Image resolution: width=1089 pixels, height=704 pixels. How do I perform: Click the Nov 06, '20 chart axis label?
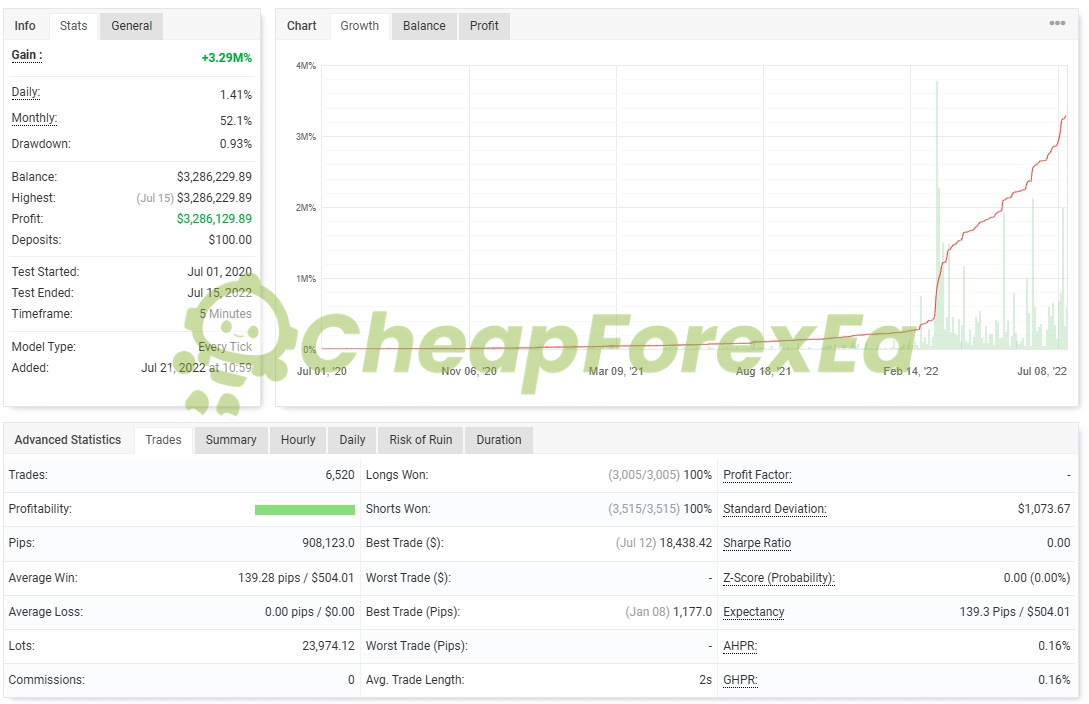pos(469,371)
